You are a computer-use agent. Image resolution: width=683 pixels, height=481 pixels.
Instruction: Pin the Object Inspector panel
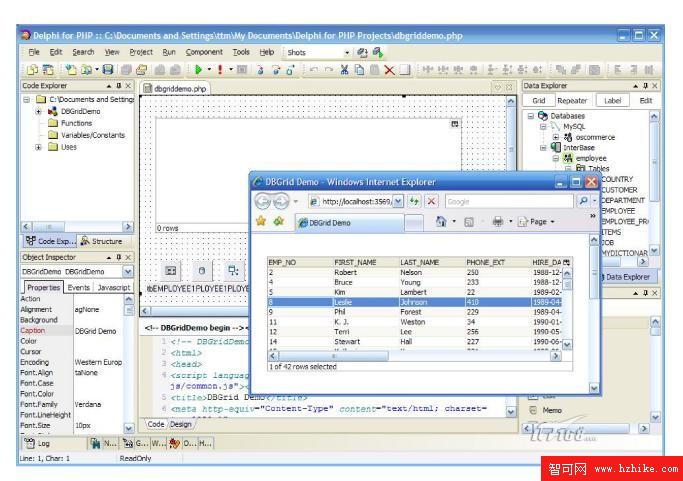pos(119,257)
